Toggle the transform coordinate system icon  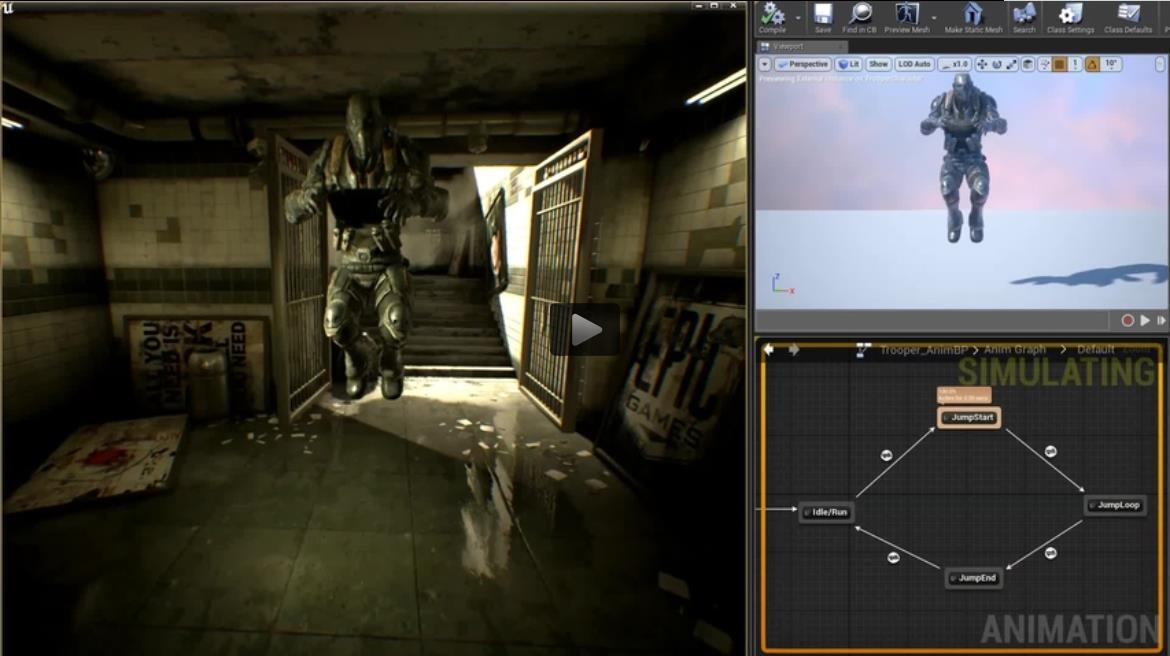pyautogui.click(x=1027, y=65)
